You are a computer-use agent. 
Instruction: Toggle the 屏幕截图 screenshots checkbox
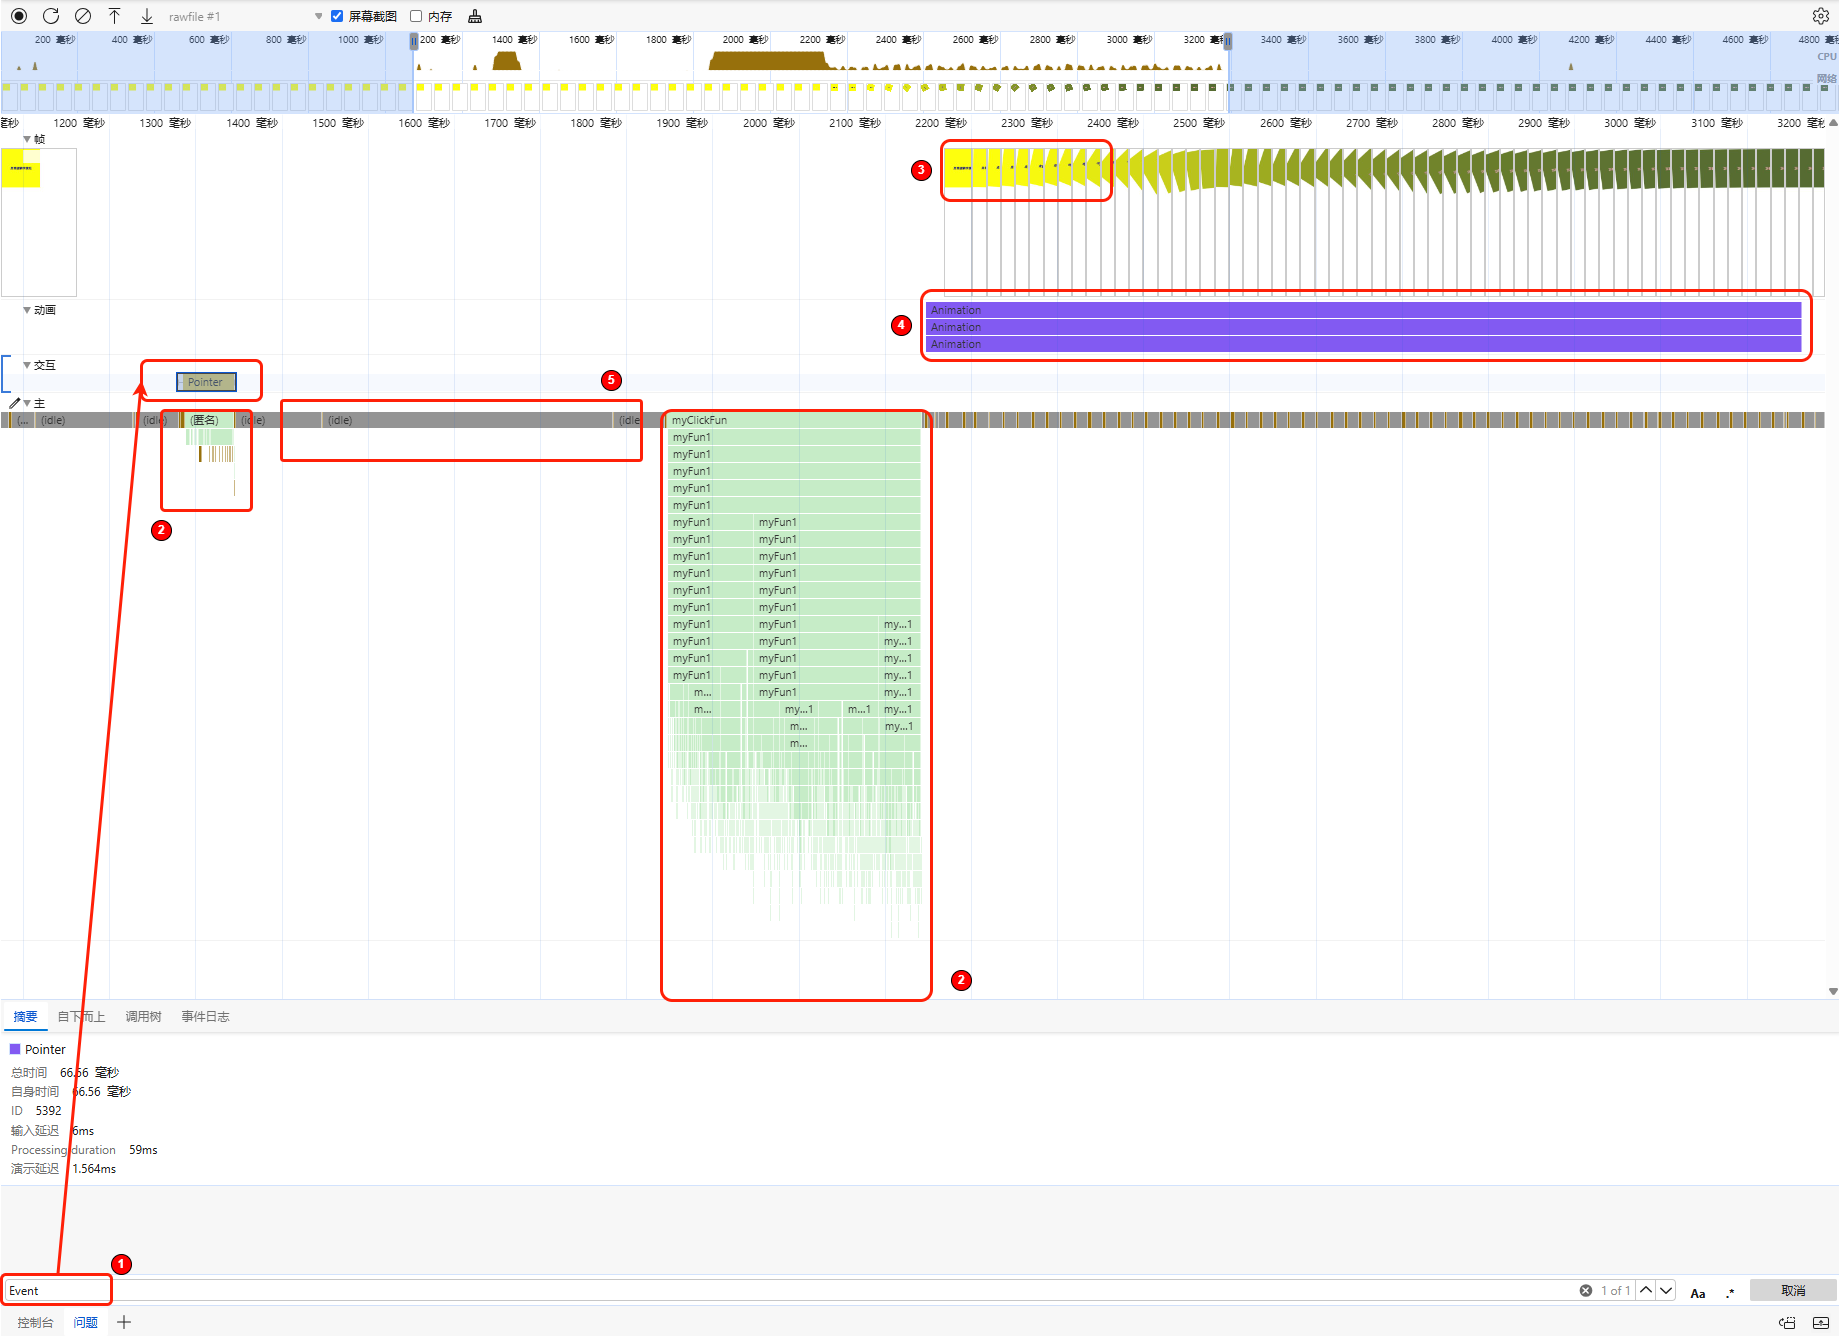coord(337,16)
